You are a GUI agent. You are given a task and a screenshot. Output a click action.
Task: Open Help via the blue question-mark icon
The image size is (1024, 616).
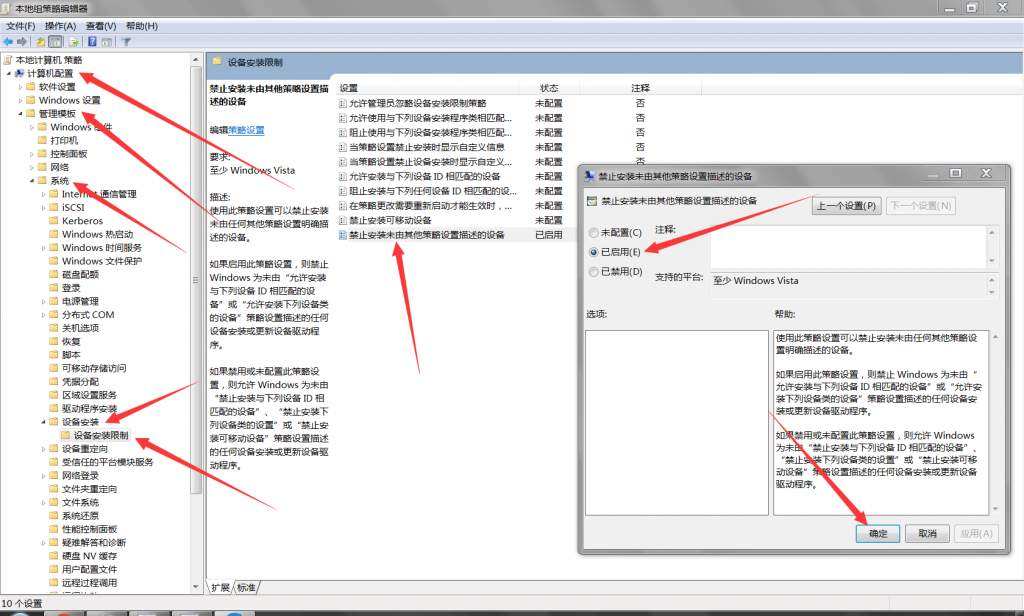92,42
